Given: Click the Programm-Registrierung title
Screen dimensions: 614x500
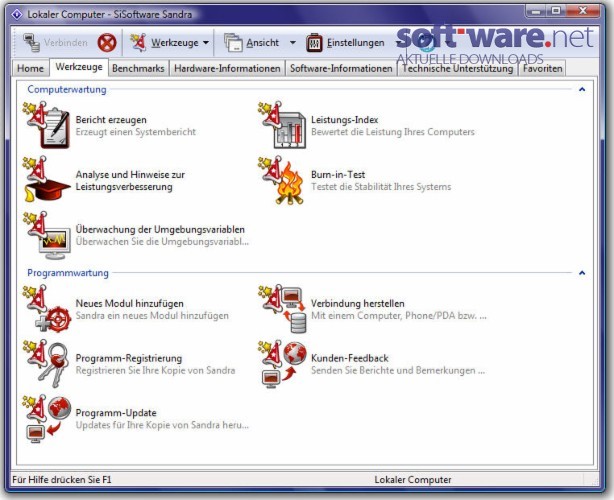Looking at the screenshot, I should [128, 358].
